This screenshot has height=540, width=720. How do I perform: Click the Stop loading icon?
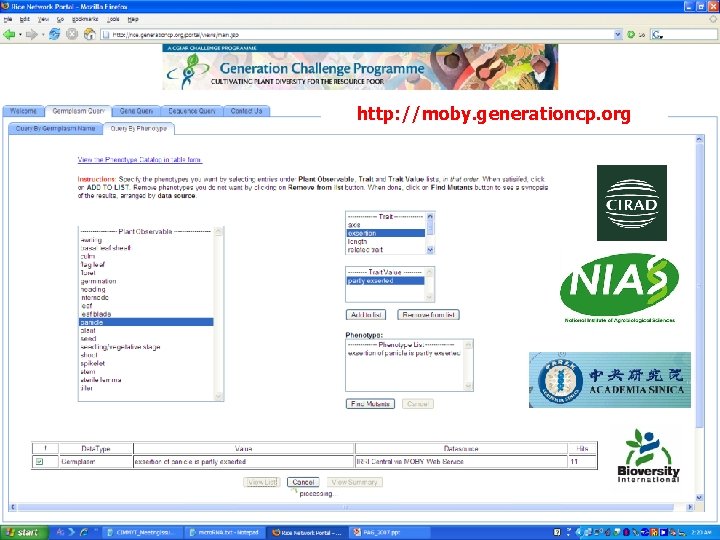point(72,34)
